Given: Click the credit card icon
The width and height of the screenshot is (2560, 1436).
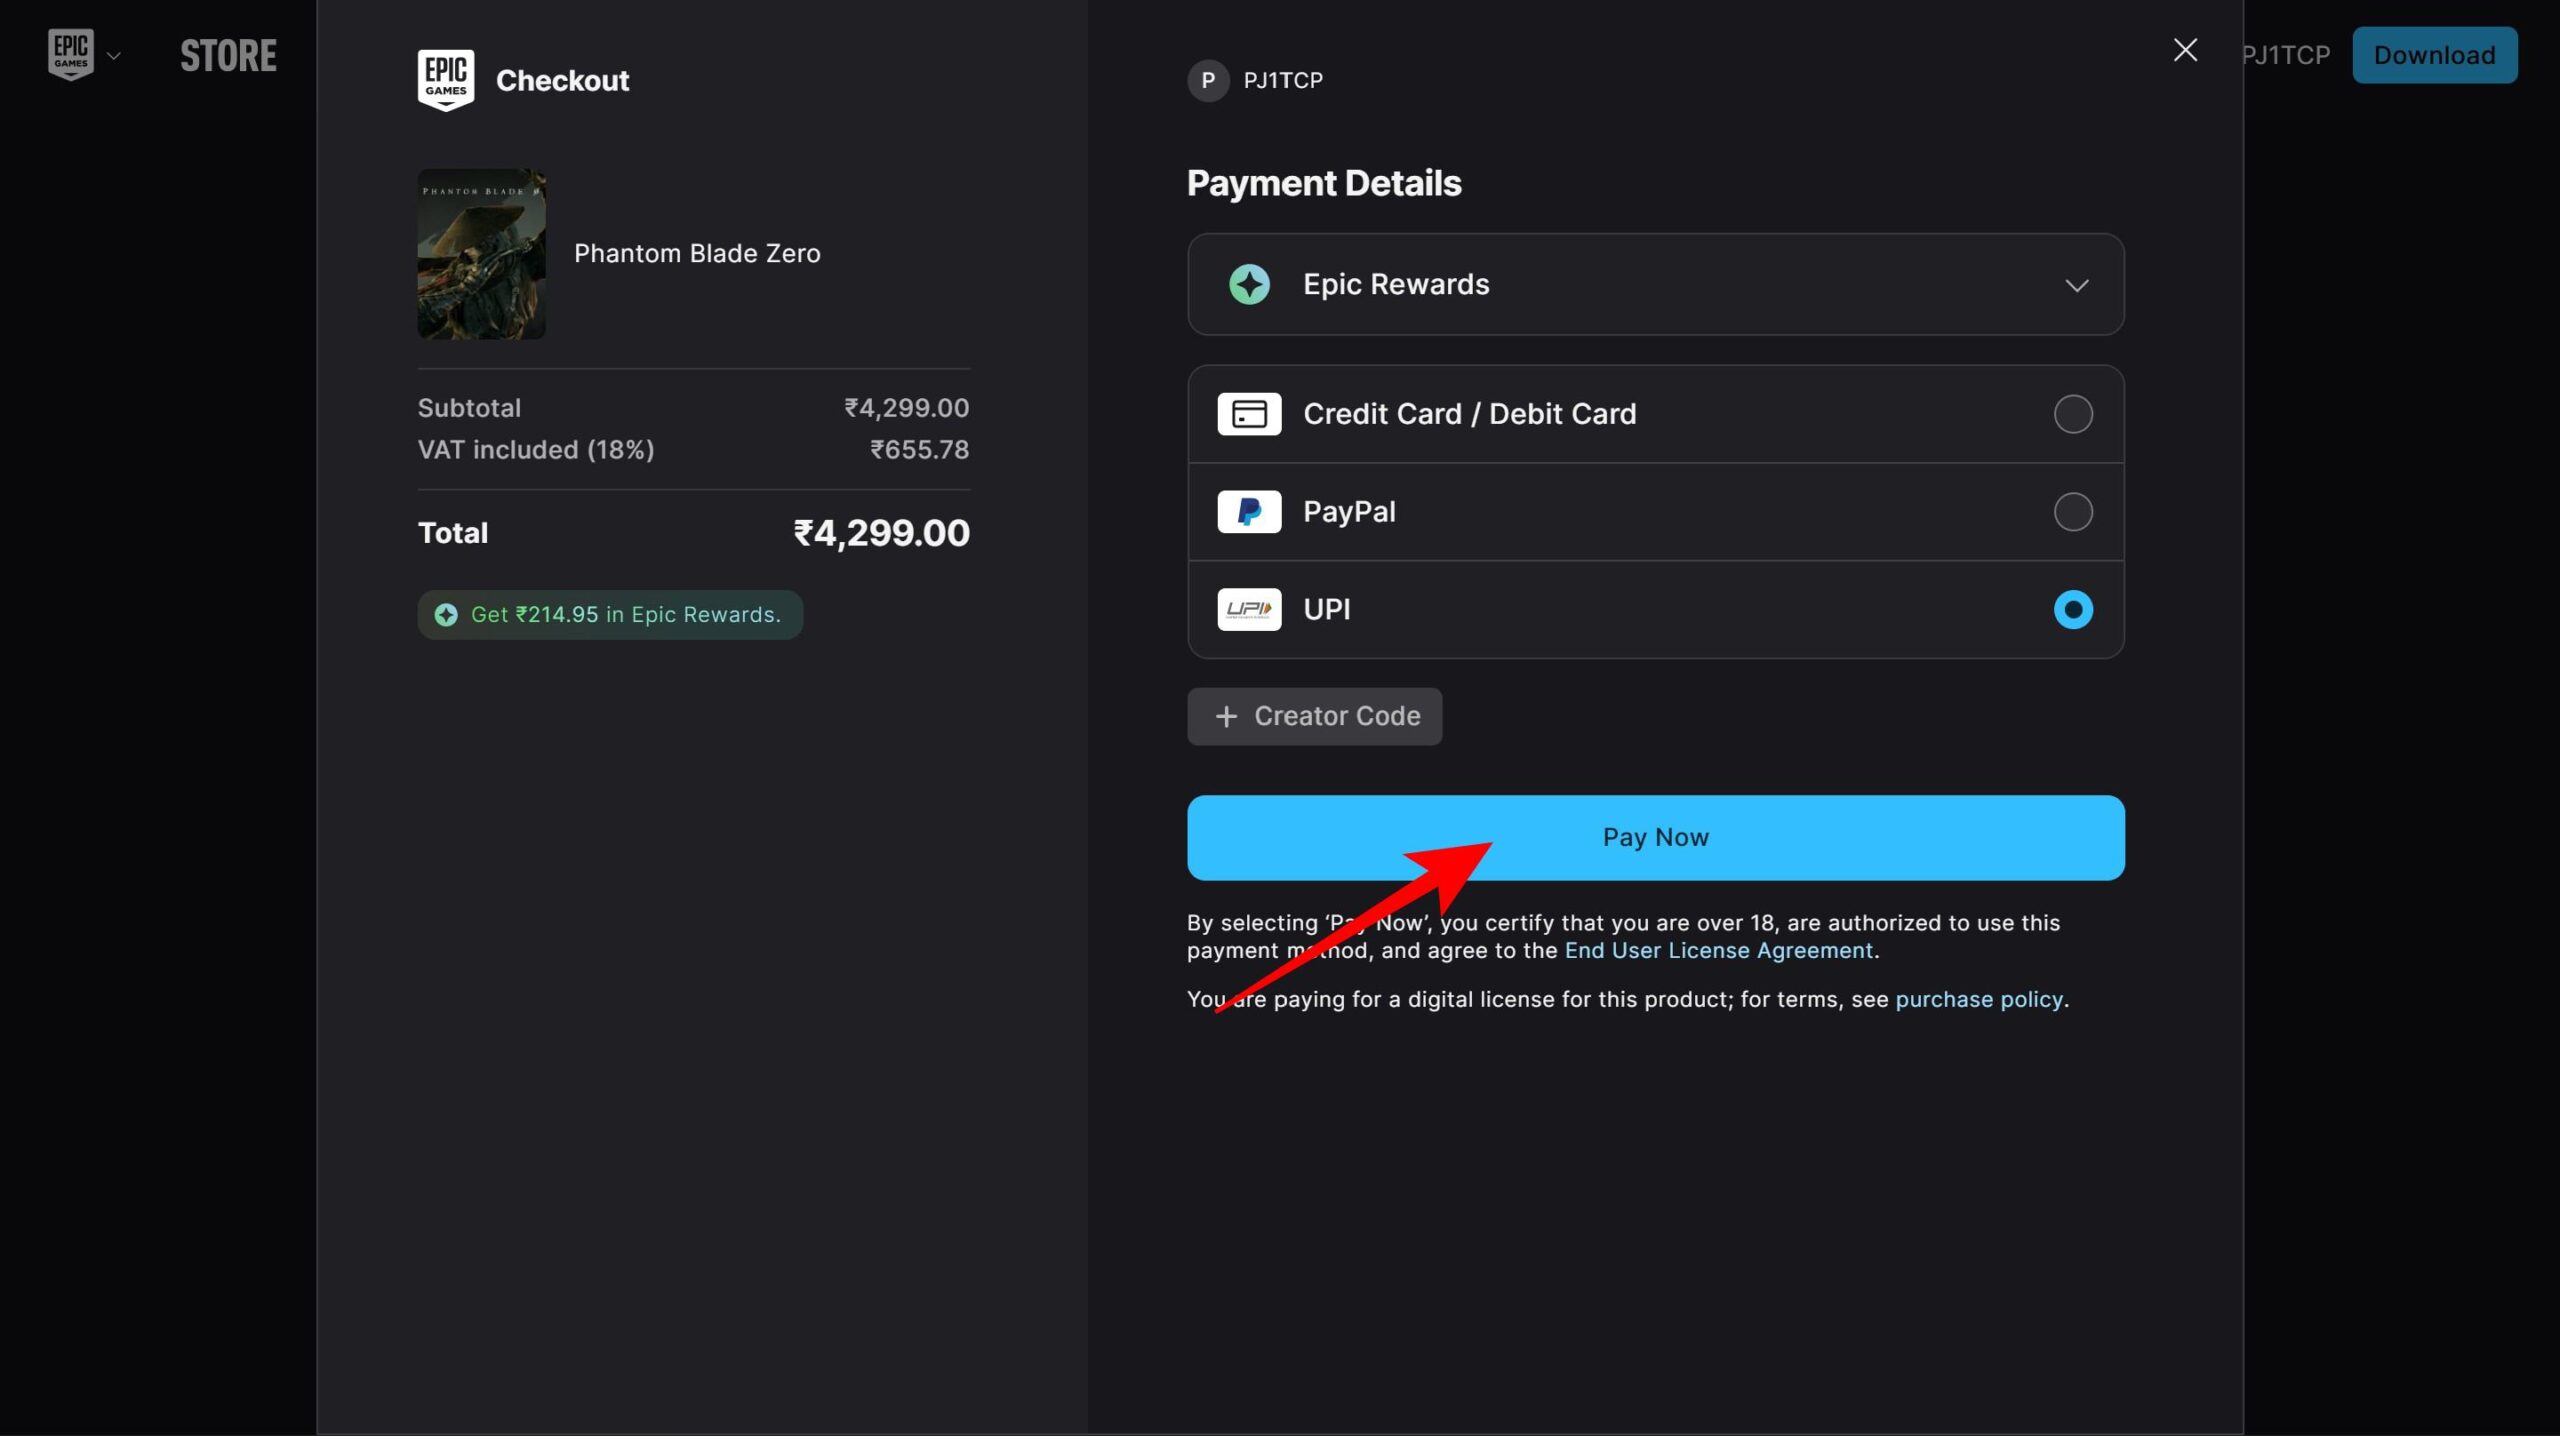Looking at the screenshot, I should click(x=1249, y=414).
